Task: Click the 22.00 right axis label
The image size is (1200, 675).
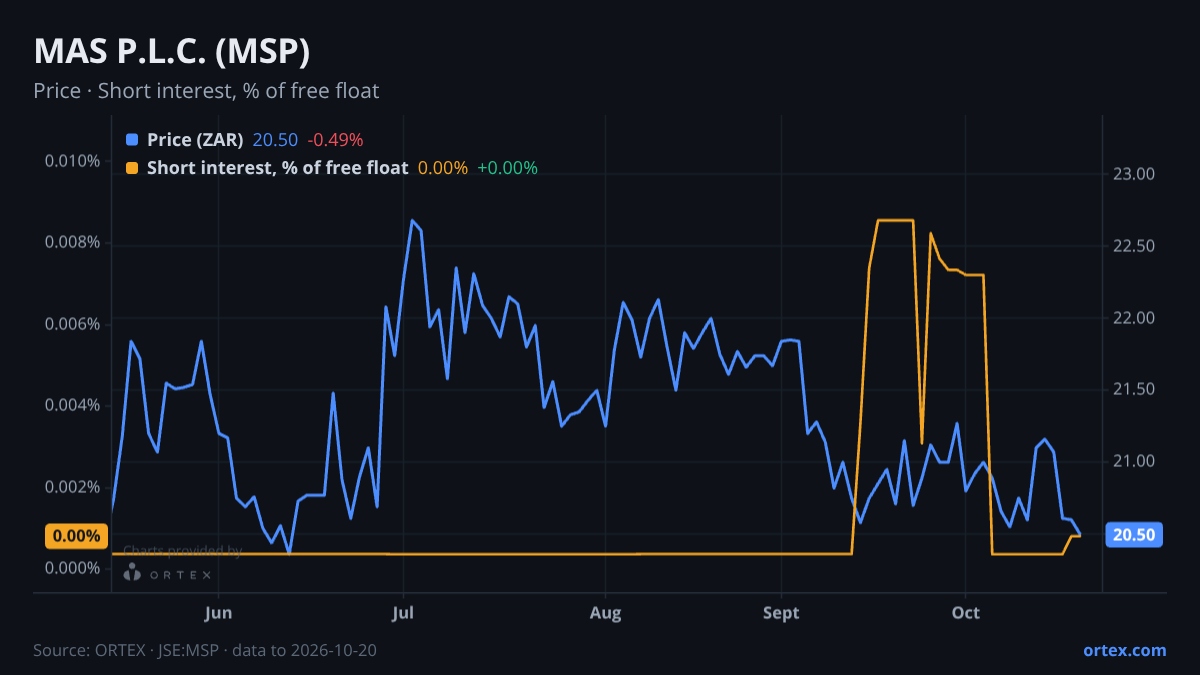Action: tap(1134, 318)
